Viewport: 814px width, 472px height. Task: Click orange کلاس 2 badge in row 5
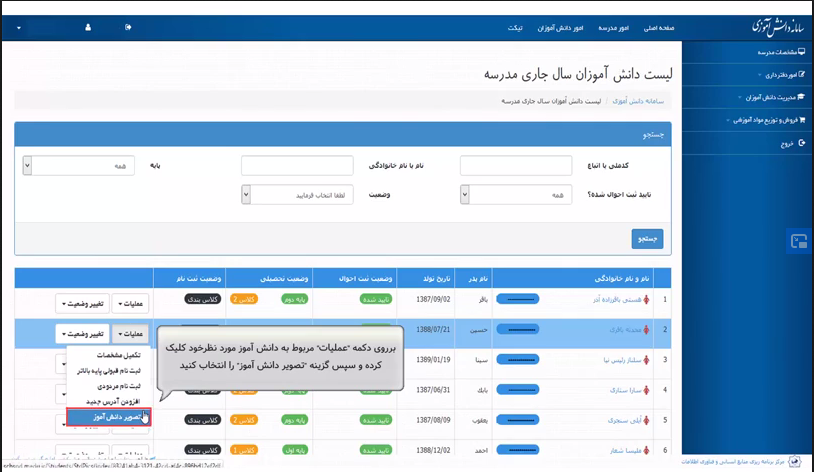[244, 420]
